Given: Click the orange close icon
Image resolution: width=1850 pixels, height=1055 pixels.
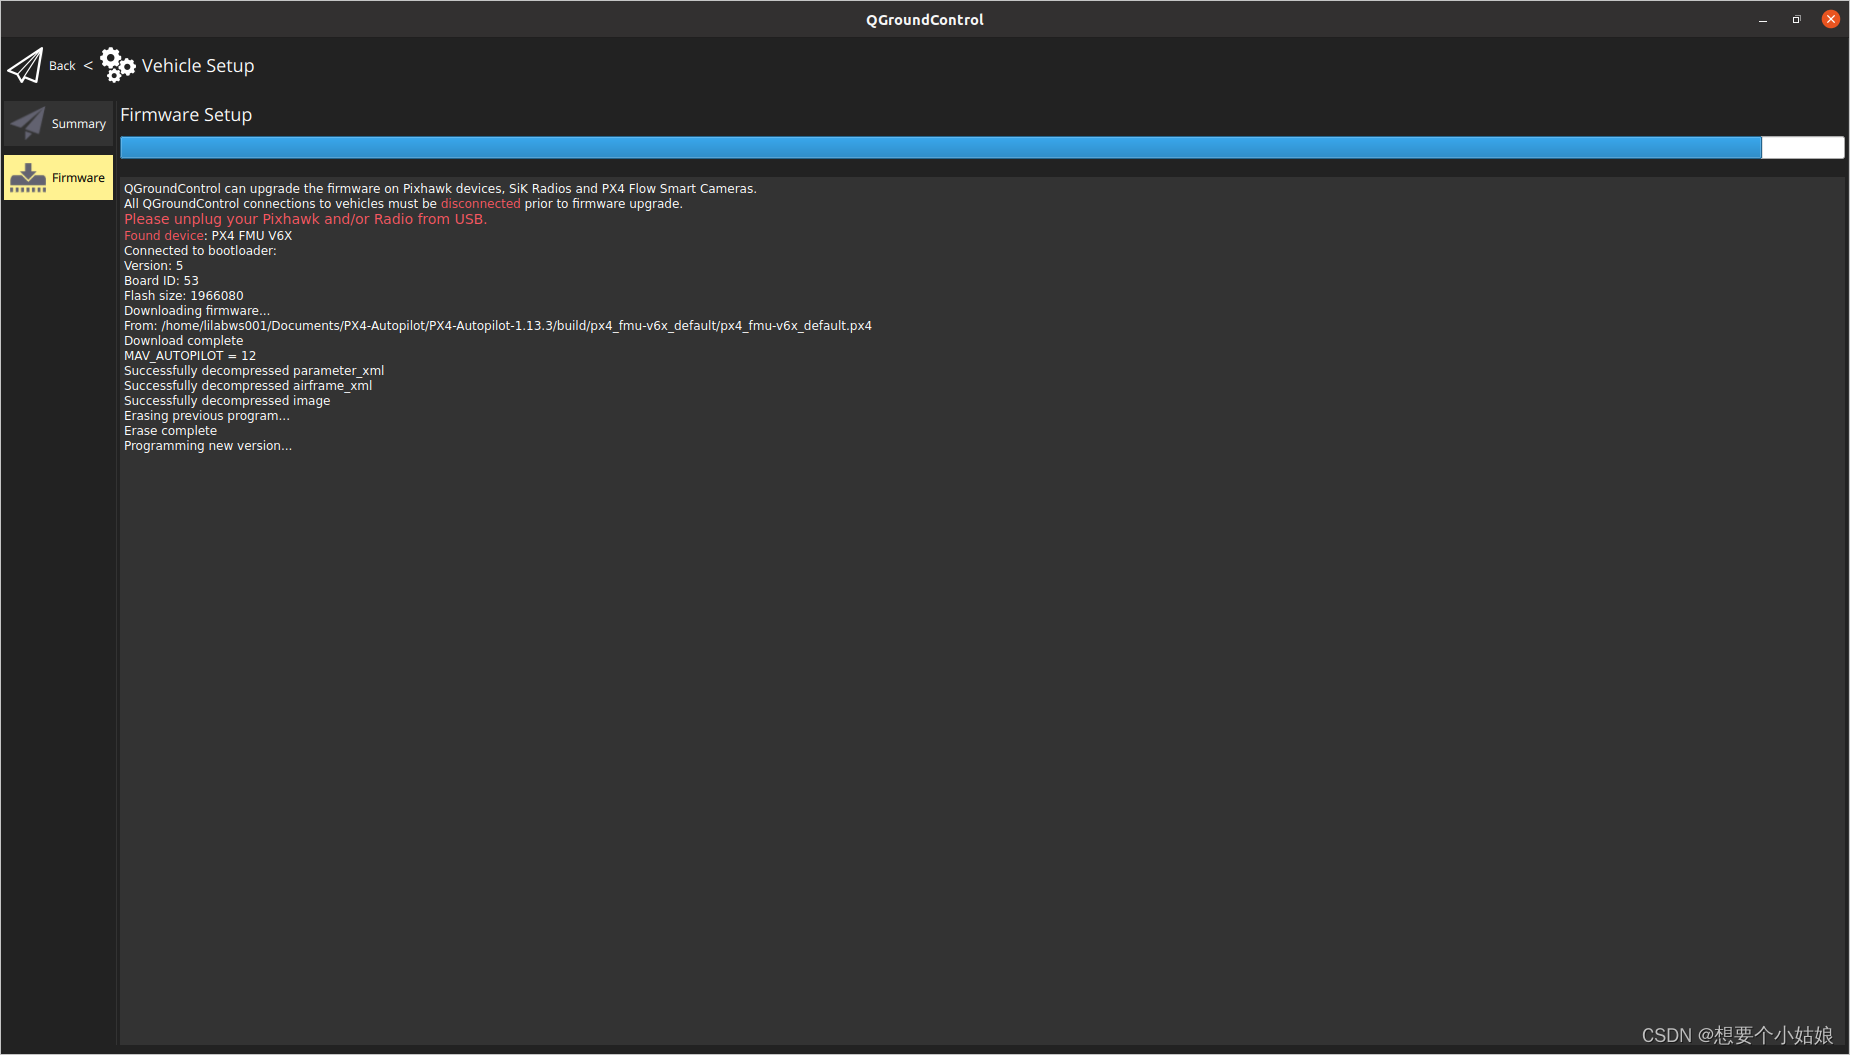Looking at the screenshot, I should 1831,18.
